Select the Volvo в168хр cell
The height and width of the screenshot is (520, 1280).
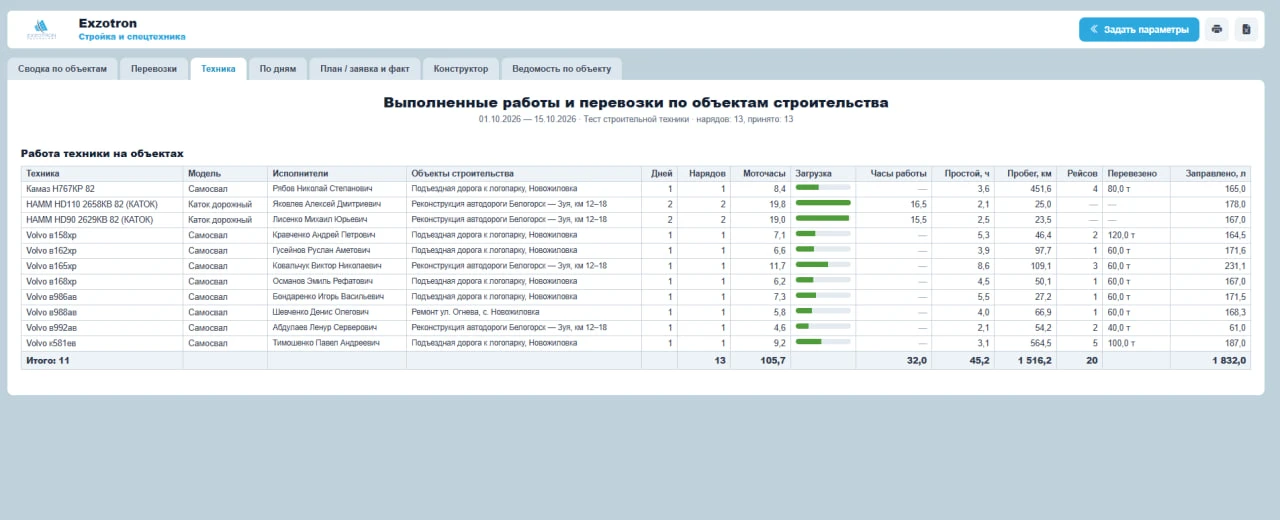pos(102,281)
